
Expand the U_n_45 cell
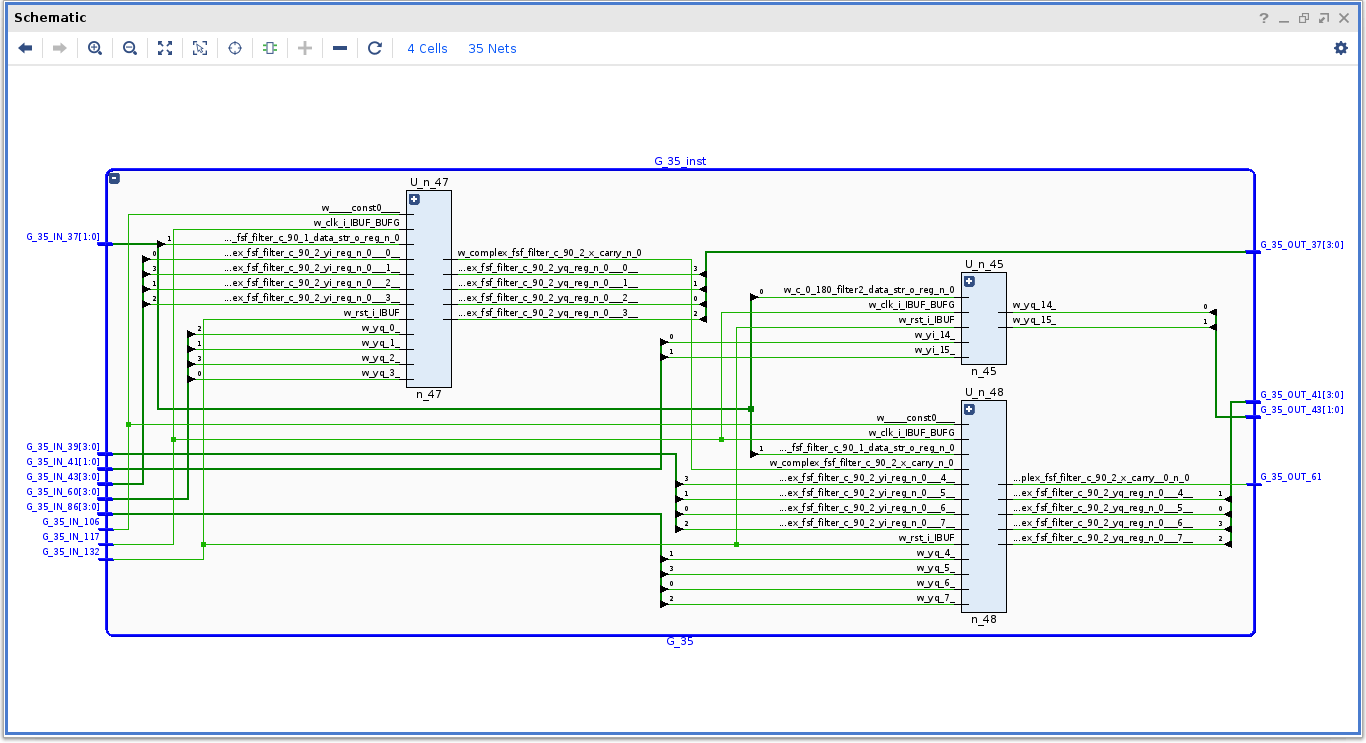969,281
